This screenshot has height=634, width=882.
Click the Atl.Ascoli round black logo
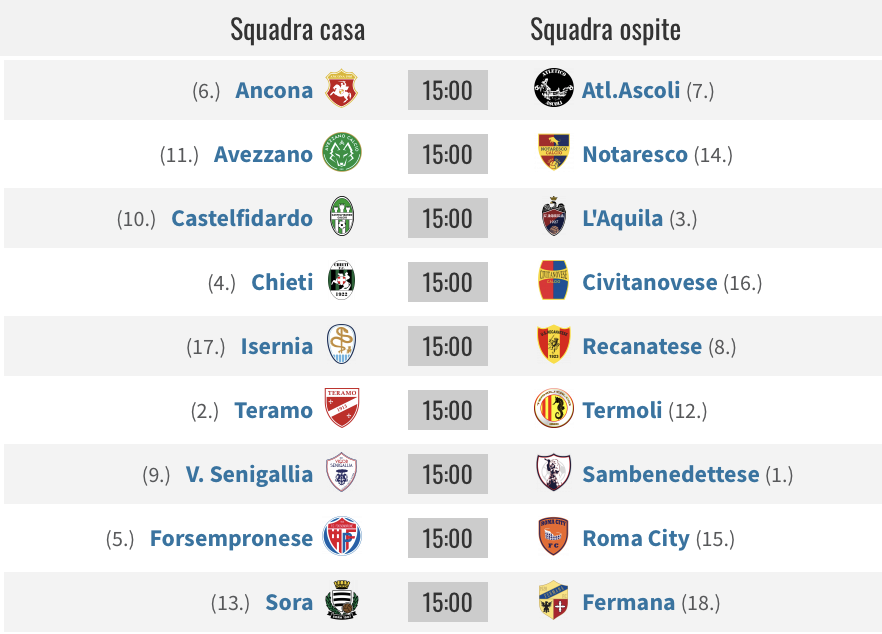tap(554, 88)
